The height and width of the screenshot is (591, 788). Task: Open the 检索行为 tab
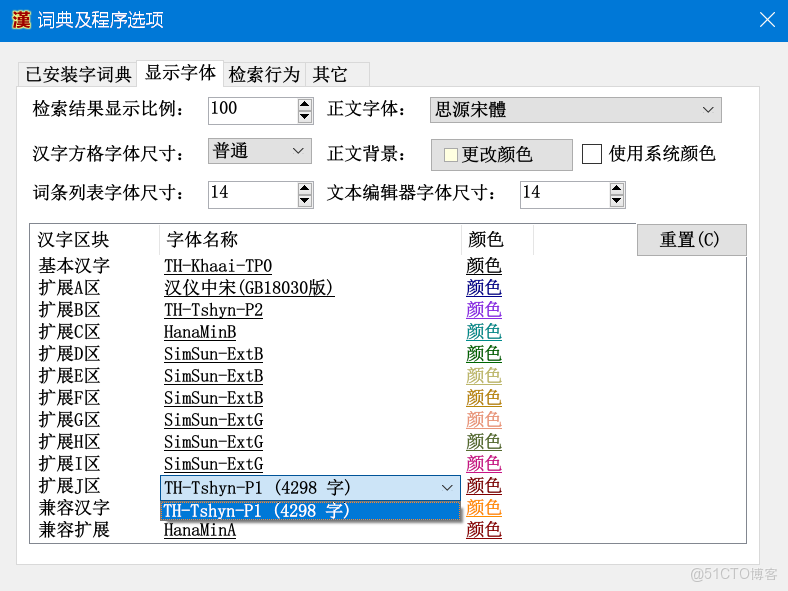[264, 74]
